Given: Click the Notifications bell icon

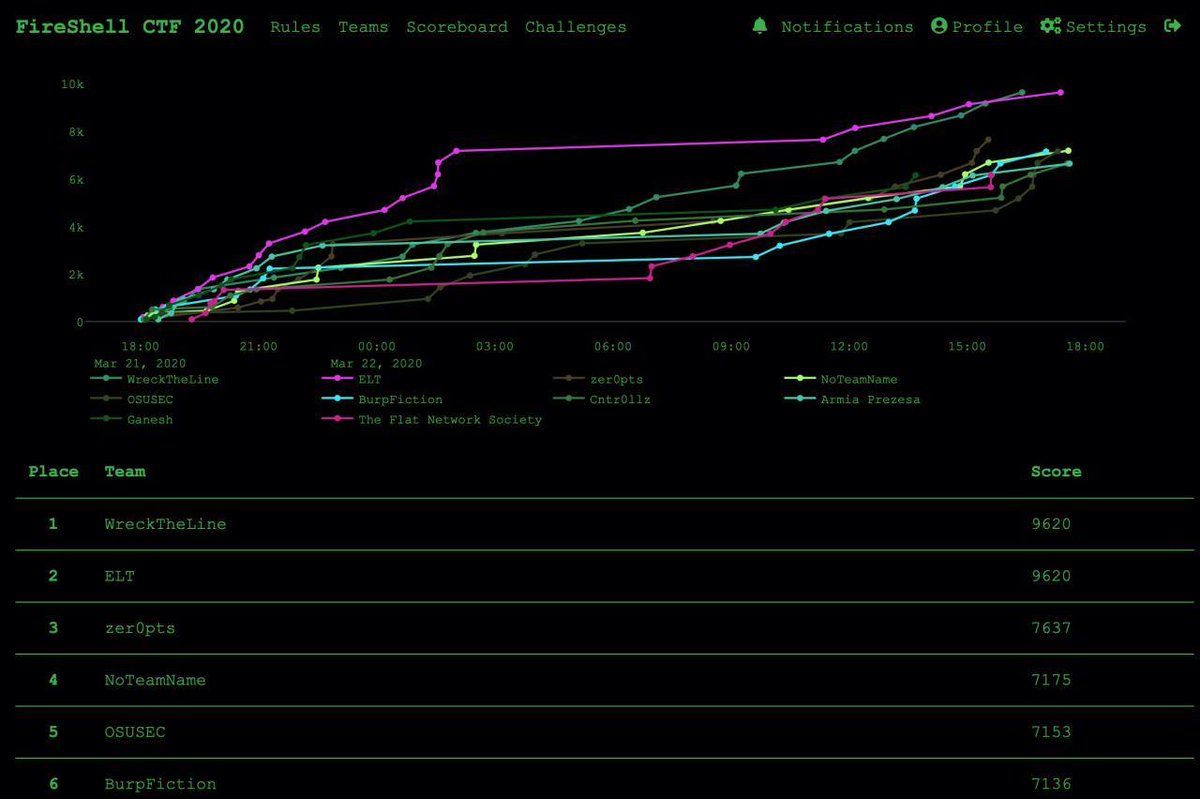Looking at the screenshot, I should [760, 26].
